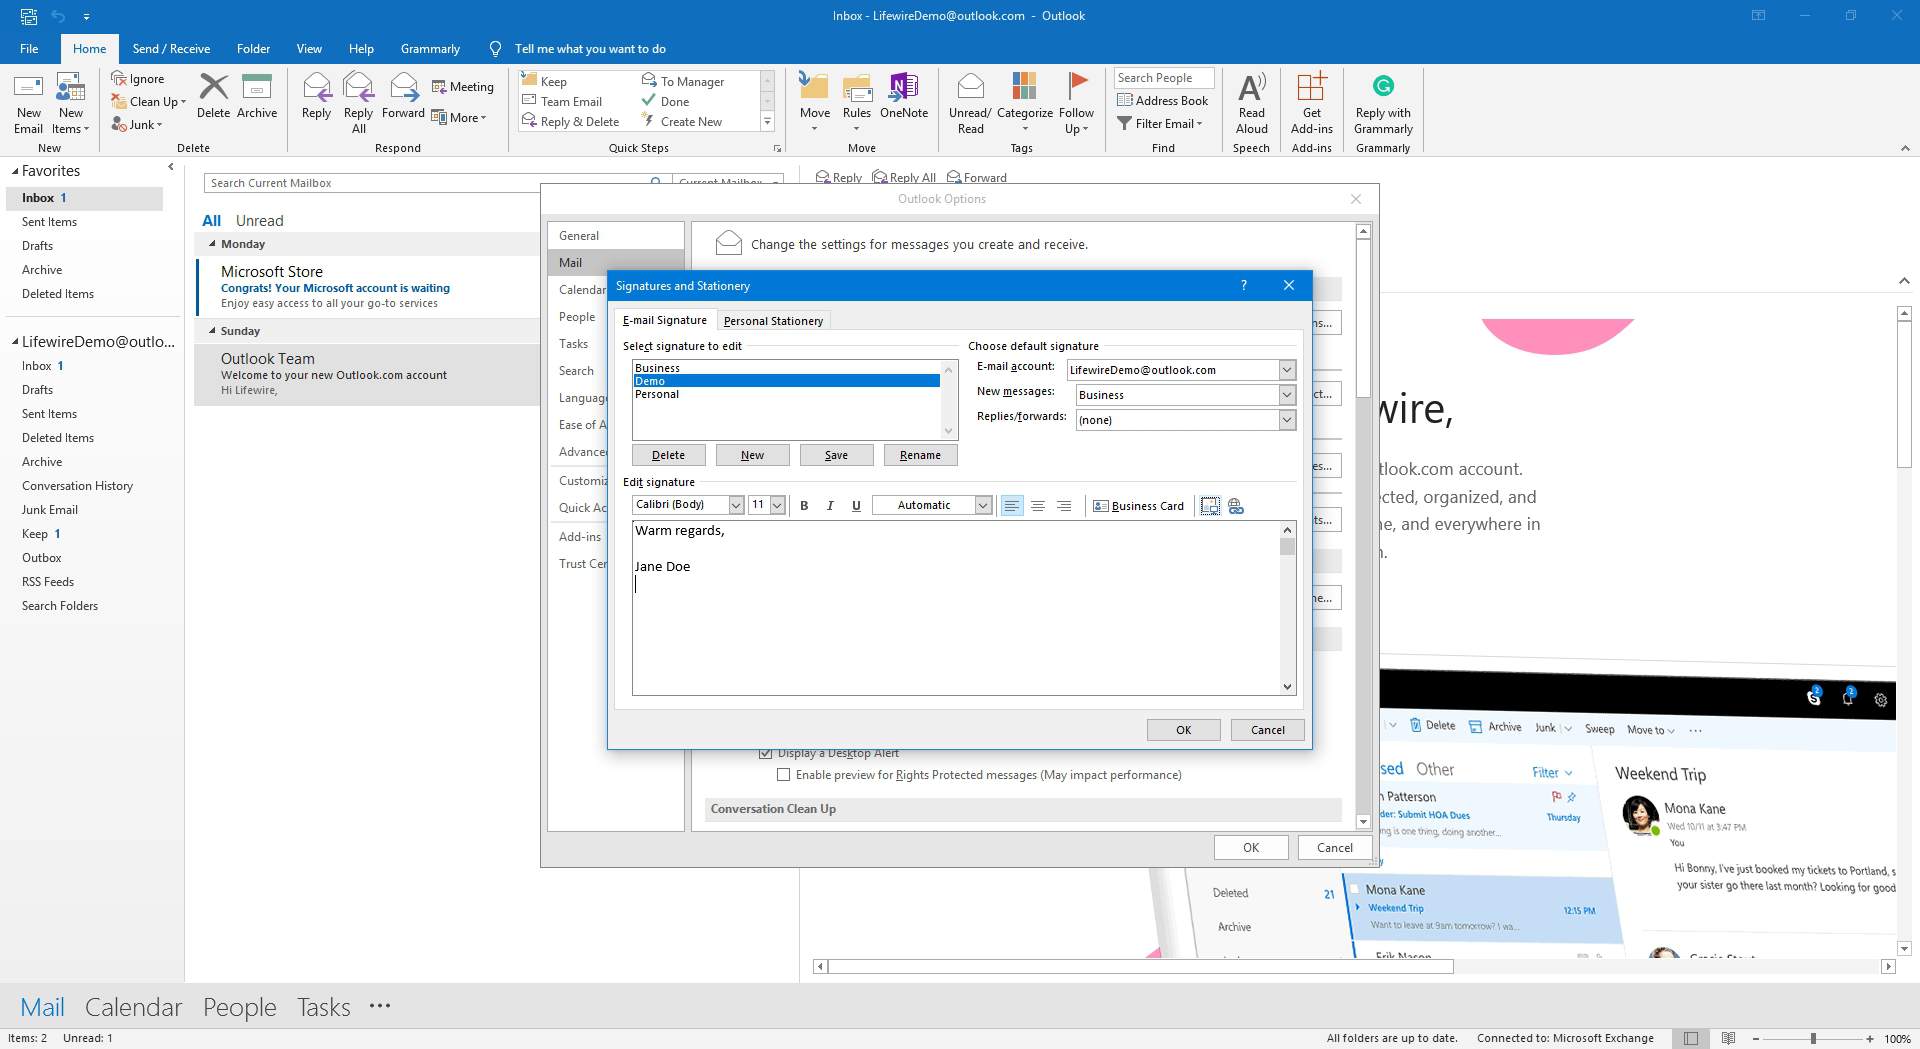This screenshot has height=1049, width=1920.
Task: Click OK in Signatures and Stationery
Action: tap(1183, 730)
